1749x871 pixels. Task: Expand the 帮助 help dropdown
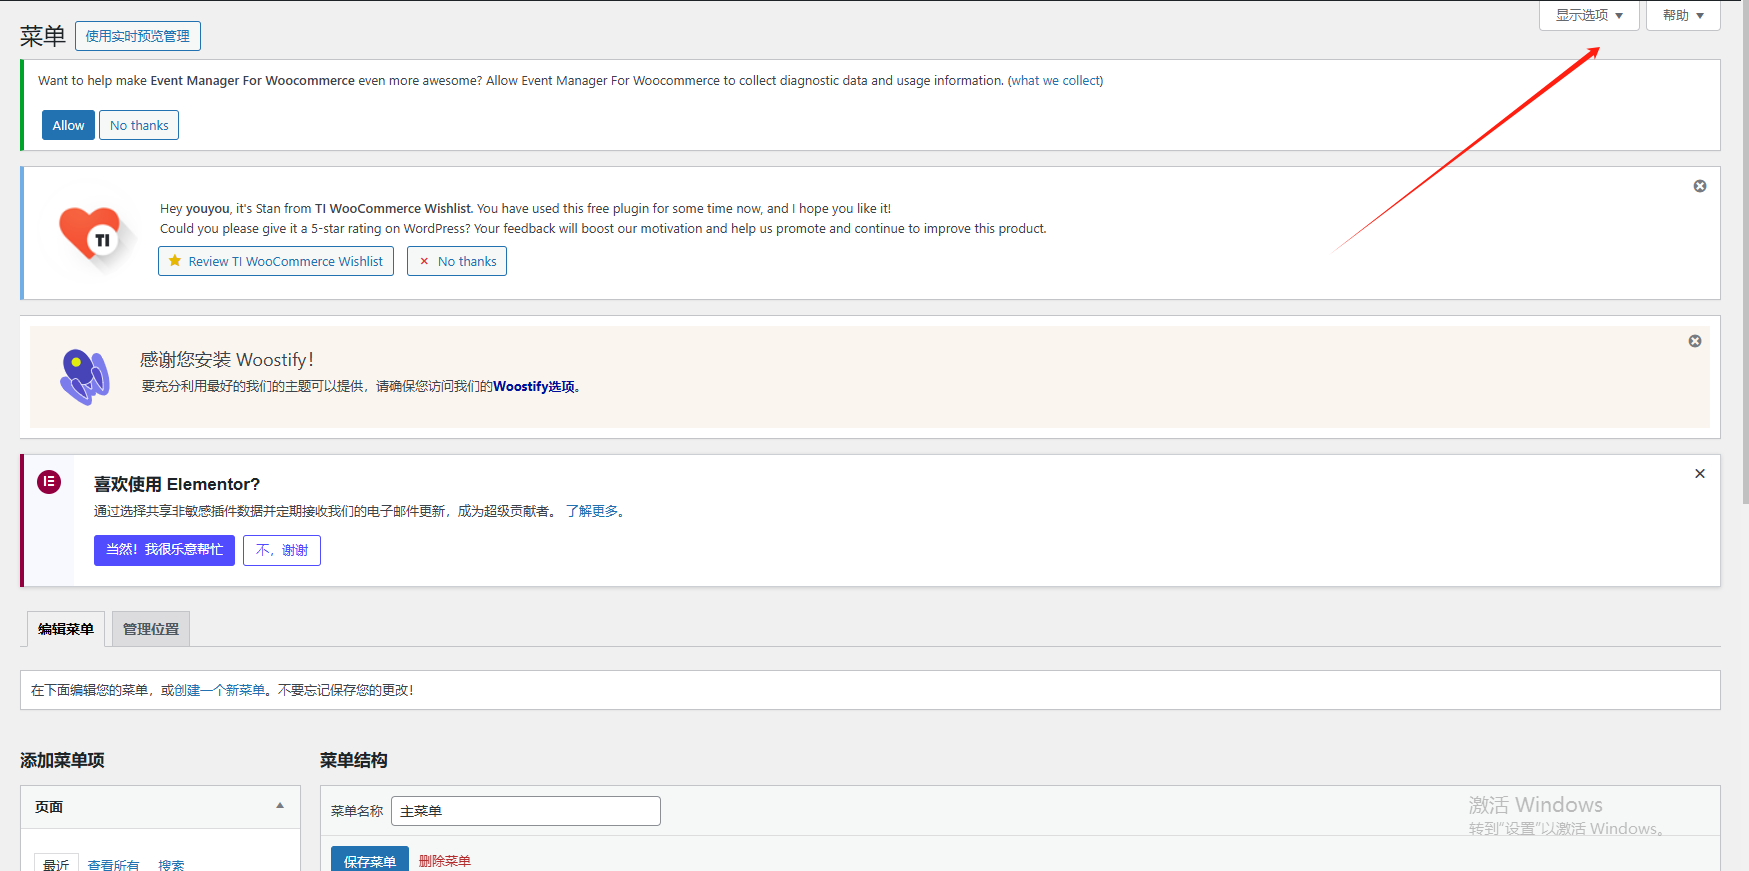(x=1682, y=15)
